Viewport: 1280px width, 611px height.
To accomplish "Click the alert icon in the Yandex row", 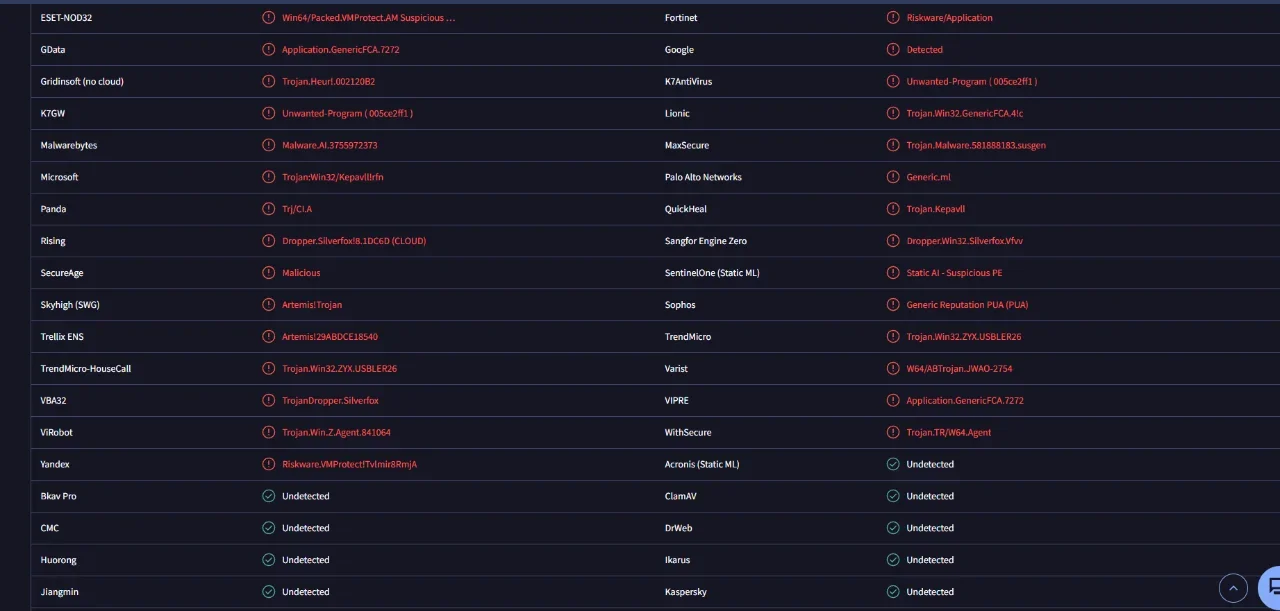I will pyautogui.click(x=268, y=464).
